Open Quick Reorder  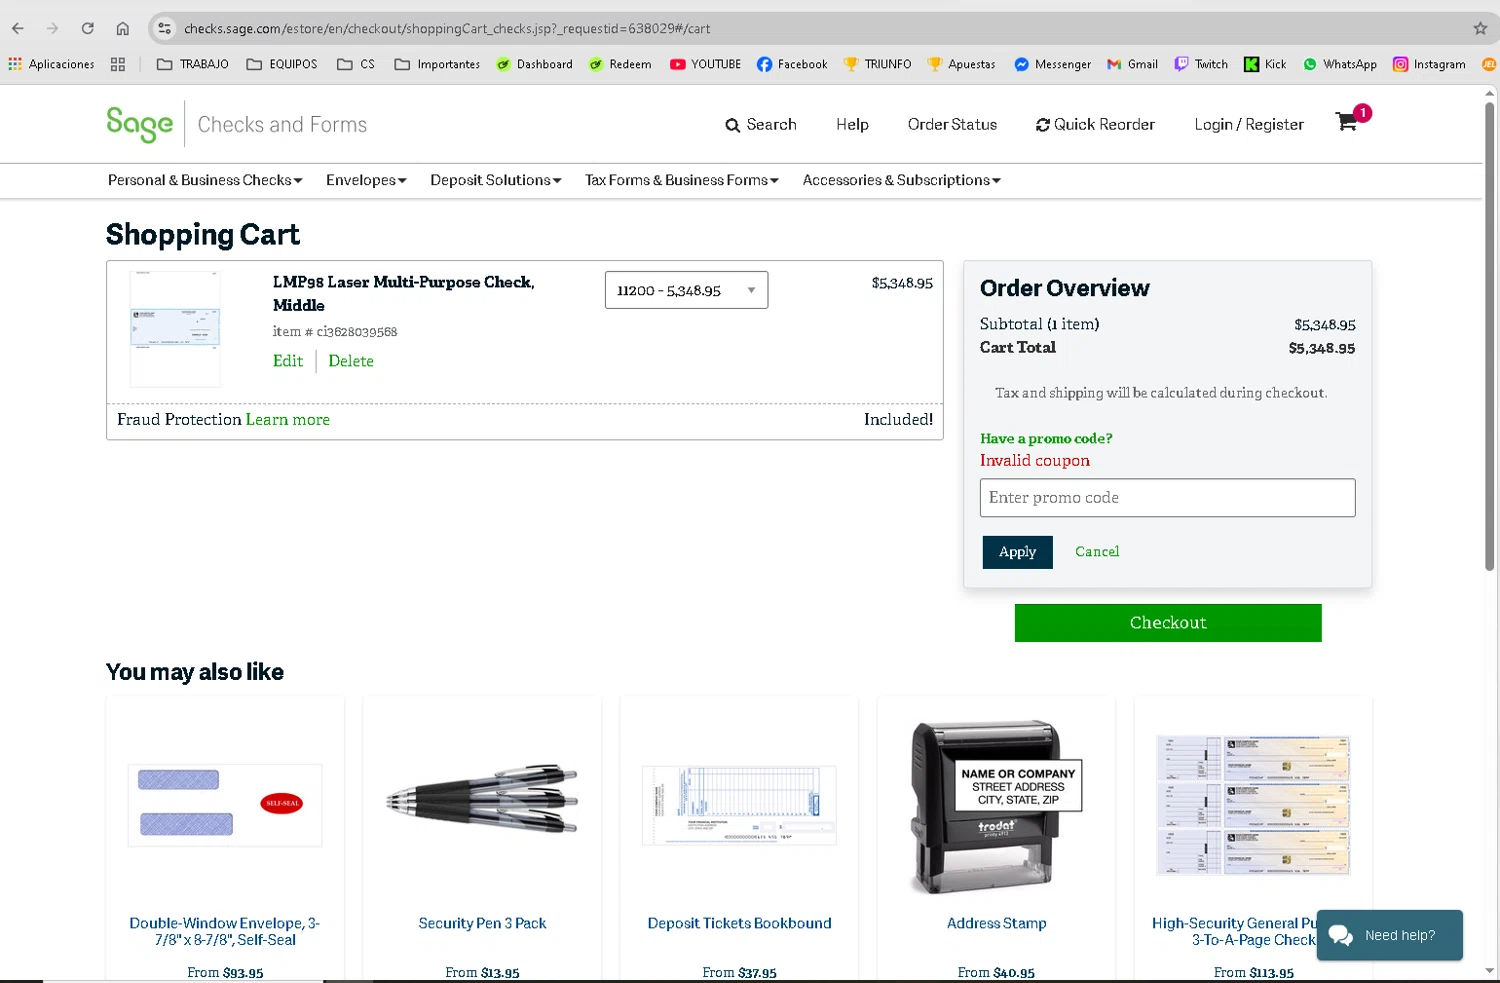pos(1095,125)
